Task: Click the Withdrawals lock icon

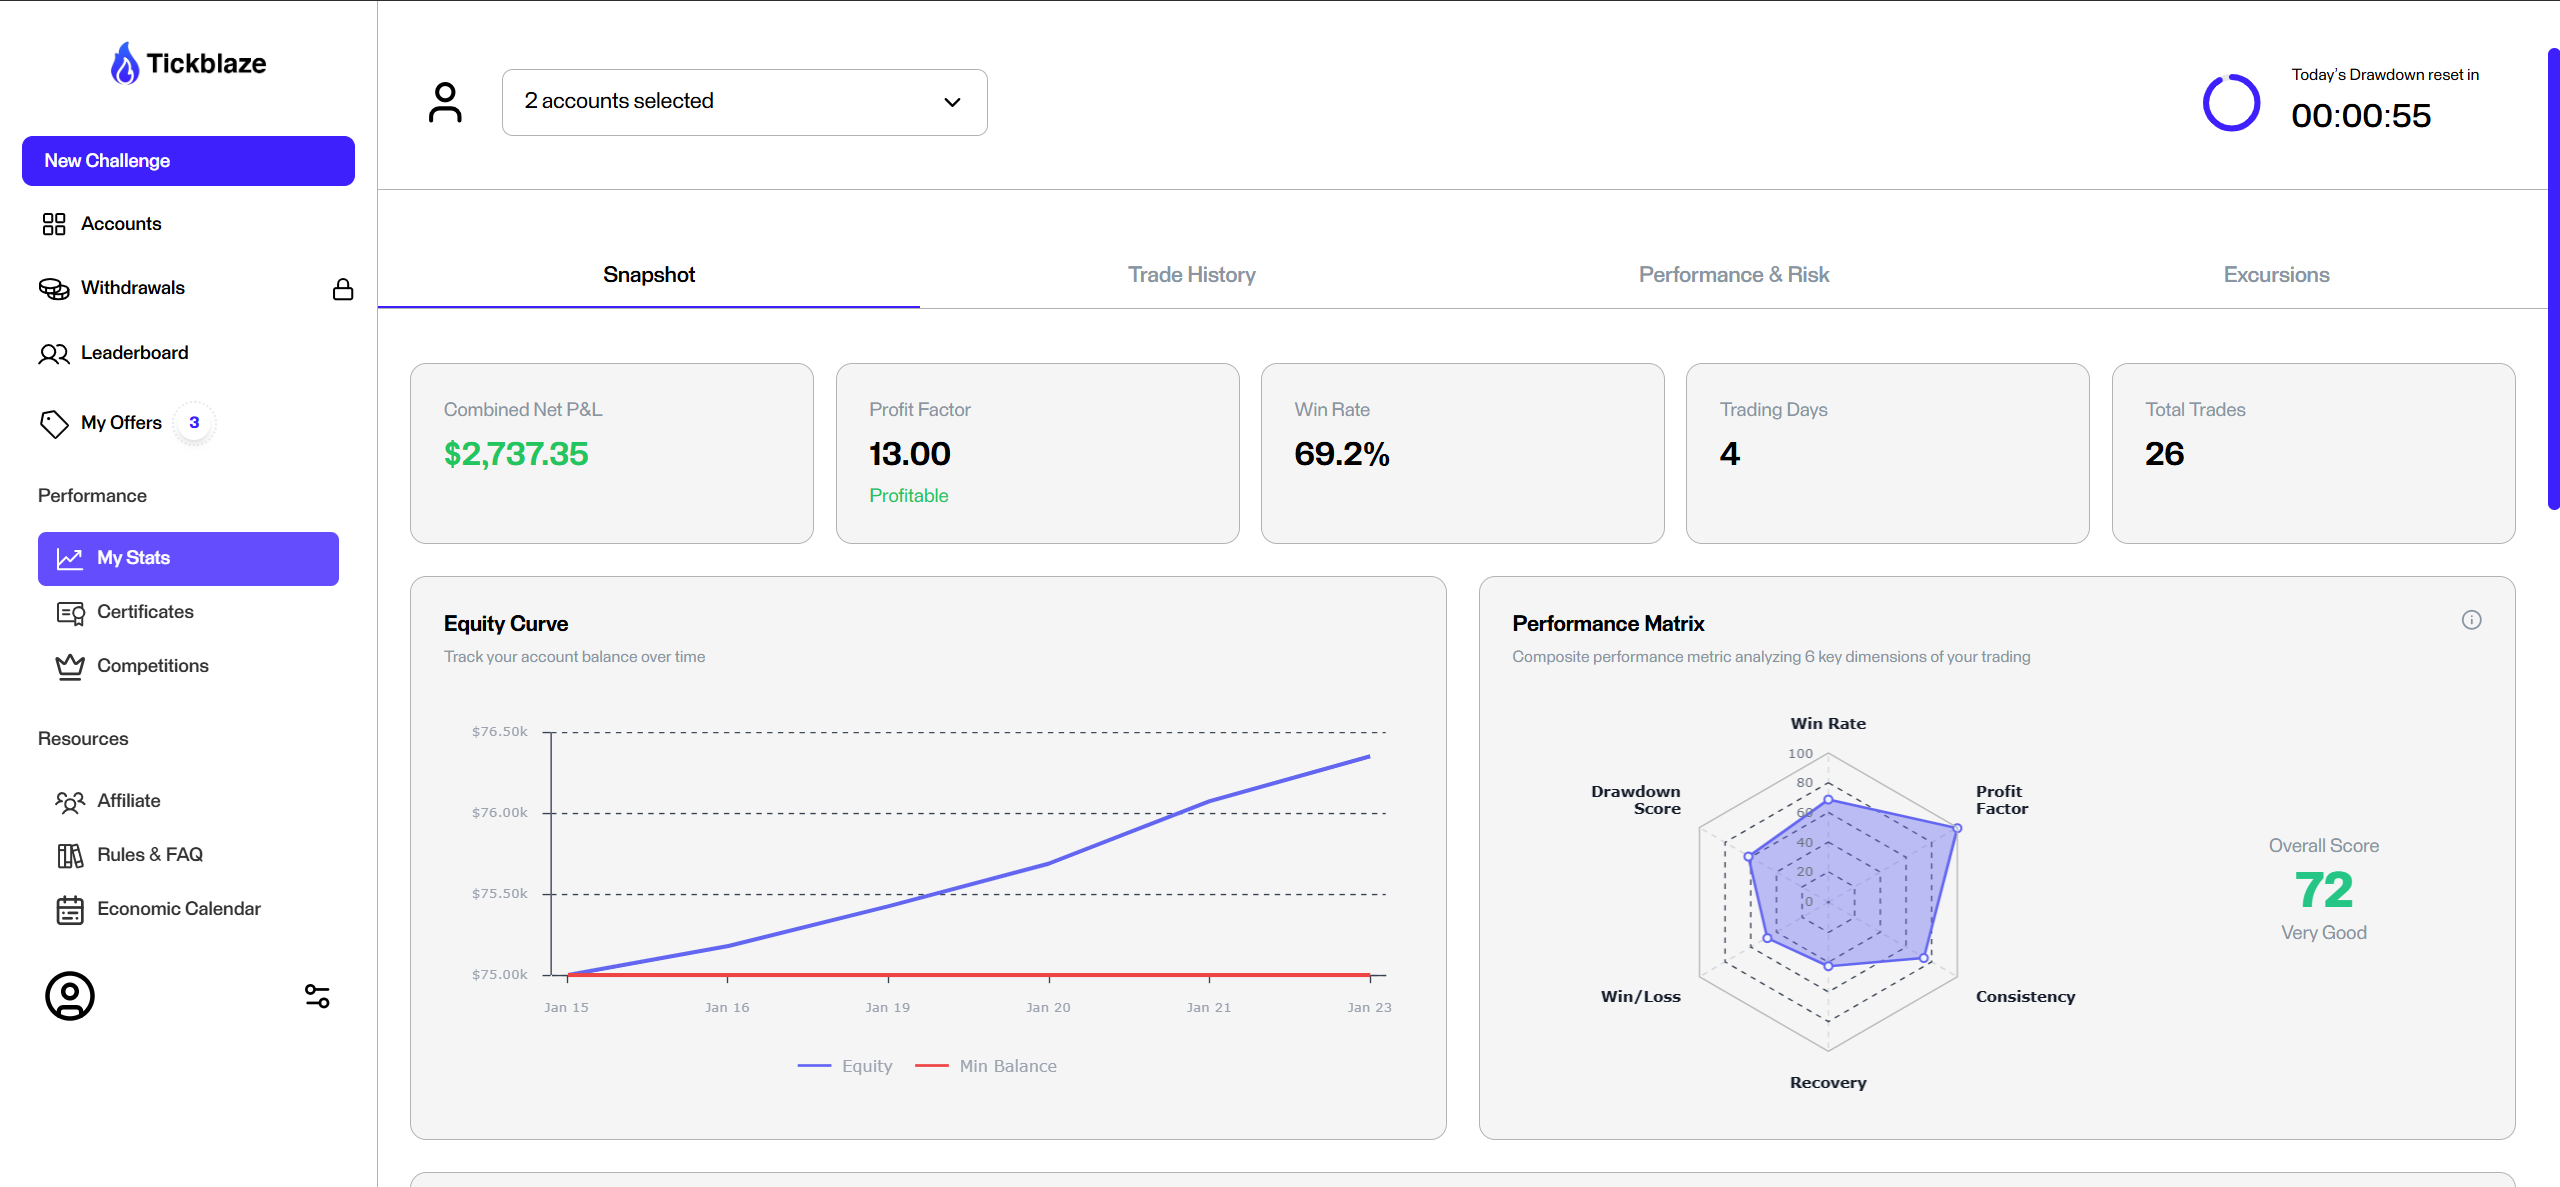Action: [x=343, y=289]
